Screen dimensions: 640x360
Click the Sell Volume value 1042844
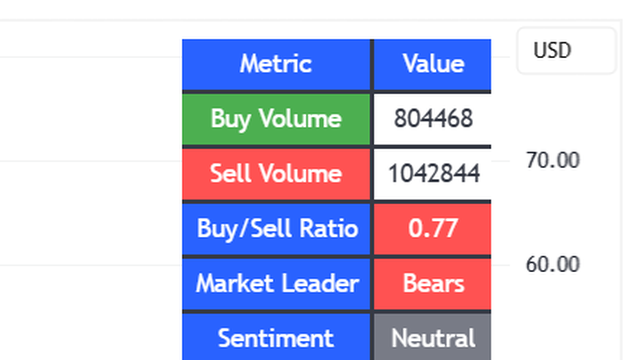(433, 174)
